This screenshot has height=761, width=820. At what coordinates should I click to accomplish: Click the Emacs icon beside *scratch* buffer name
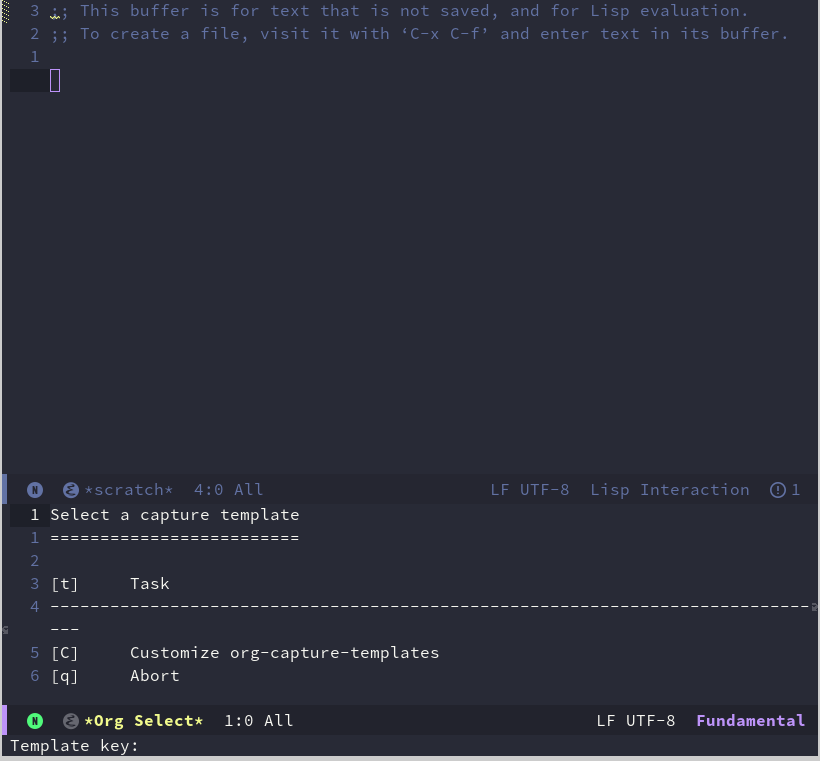pos(71,490)
